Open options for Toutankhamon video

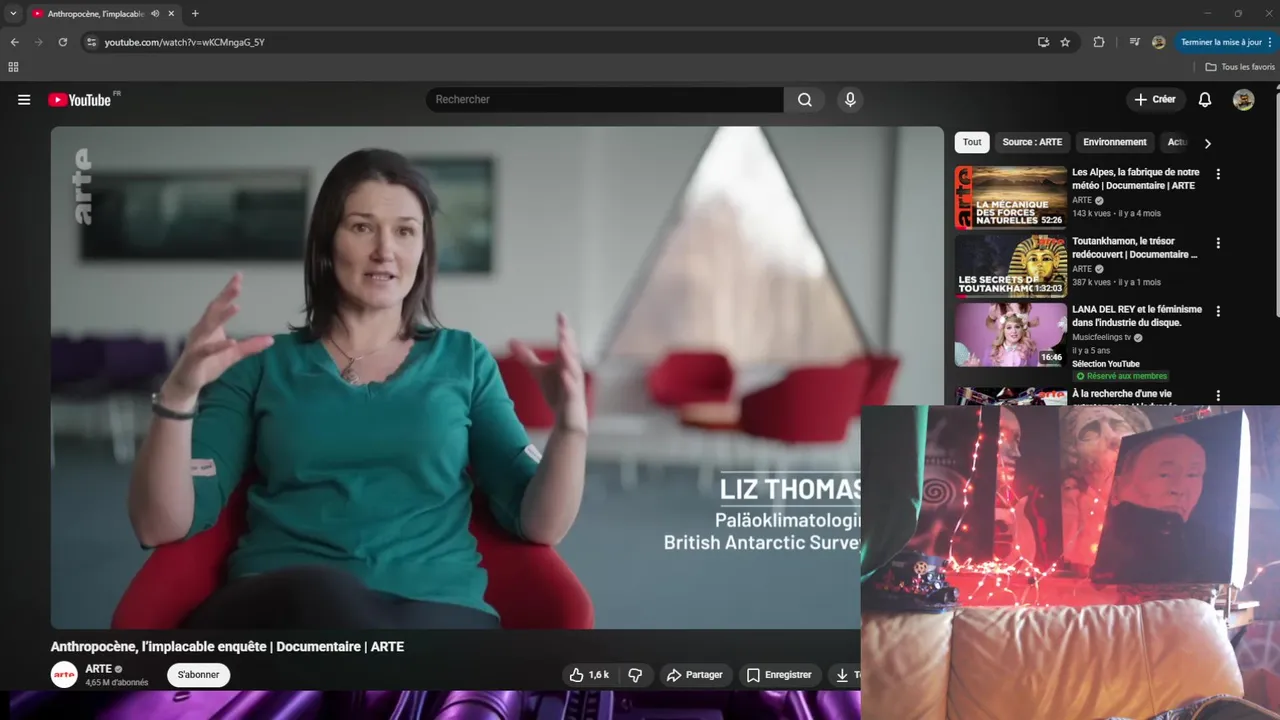[1218, 243]
